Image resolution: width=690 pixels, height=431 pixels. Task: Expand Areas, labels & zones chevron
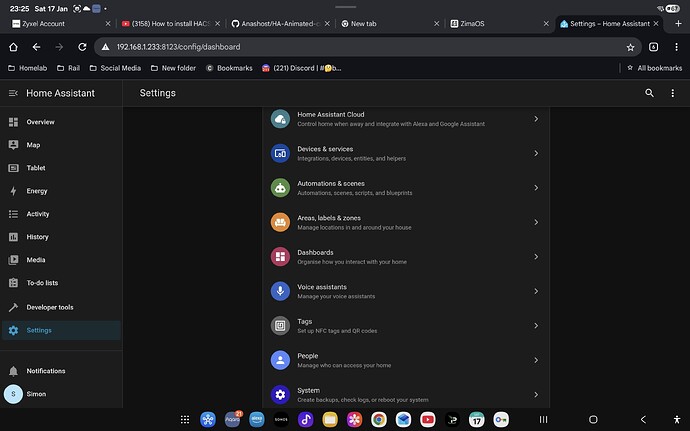coord(536,222)
